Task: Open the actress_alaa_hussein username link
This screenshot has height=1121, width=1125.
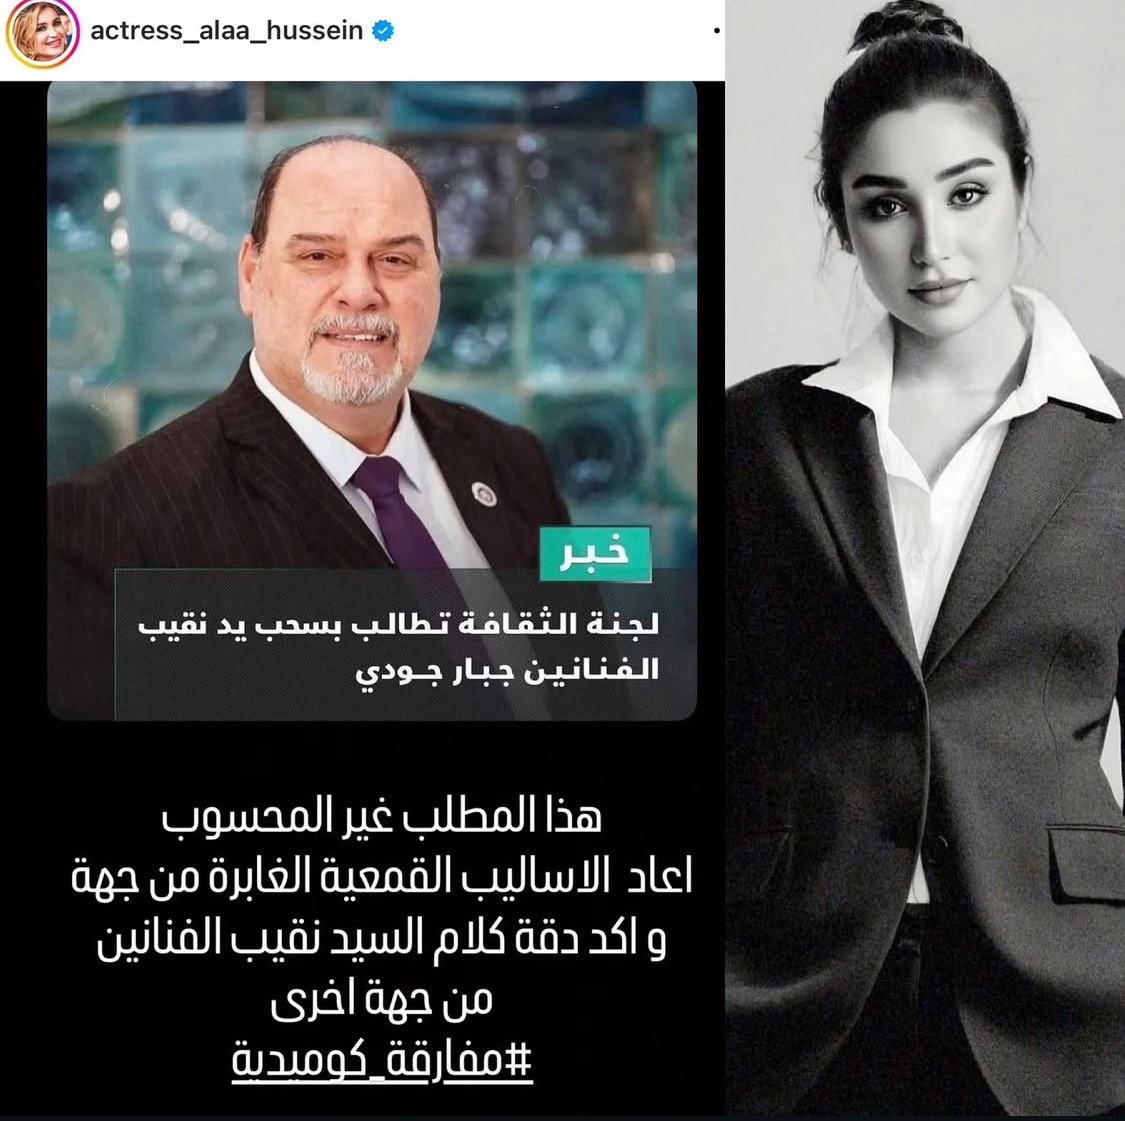Action: point(227,31)
